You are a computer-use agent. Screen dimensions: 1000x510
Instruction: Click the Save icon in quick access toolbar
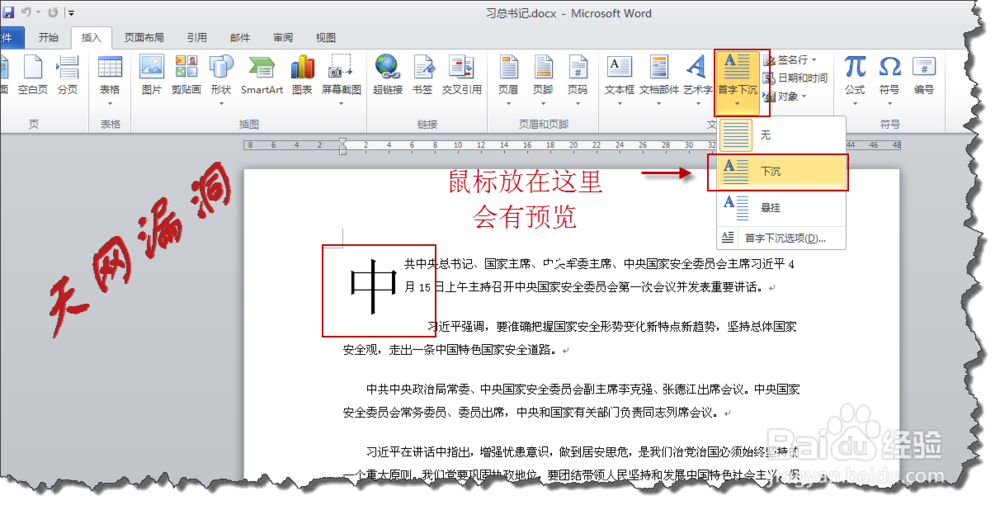pos(8,12)
